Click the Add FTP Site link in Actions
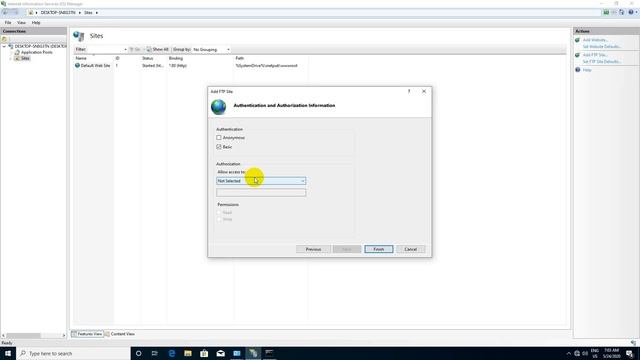640x360 pixels. (595, 55)
